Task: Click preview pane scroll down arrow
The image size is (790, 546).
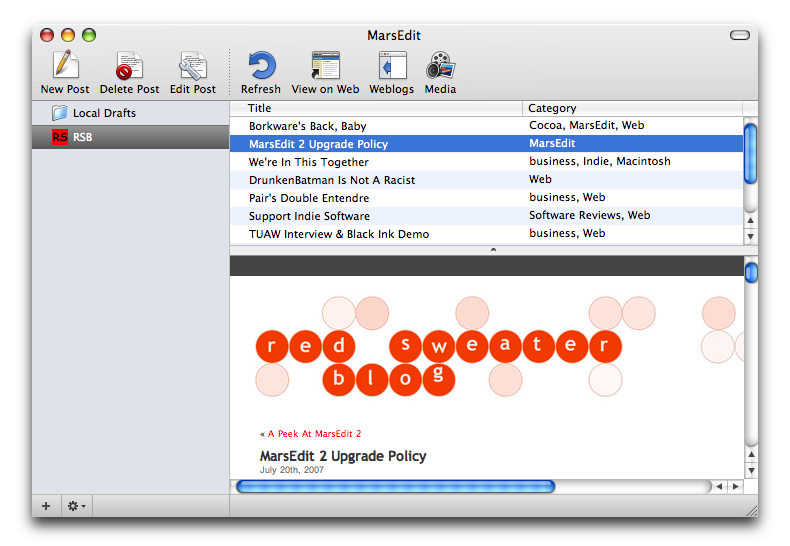Action: coord(751,470)
